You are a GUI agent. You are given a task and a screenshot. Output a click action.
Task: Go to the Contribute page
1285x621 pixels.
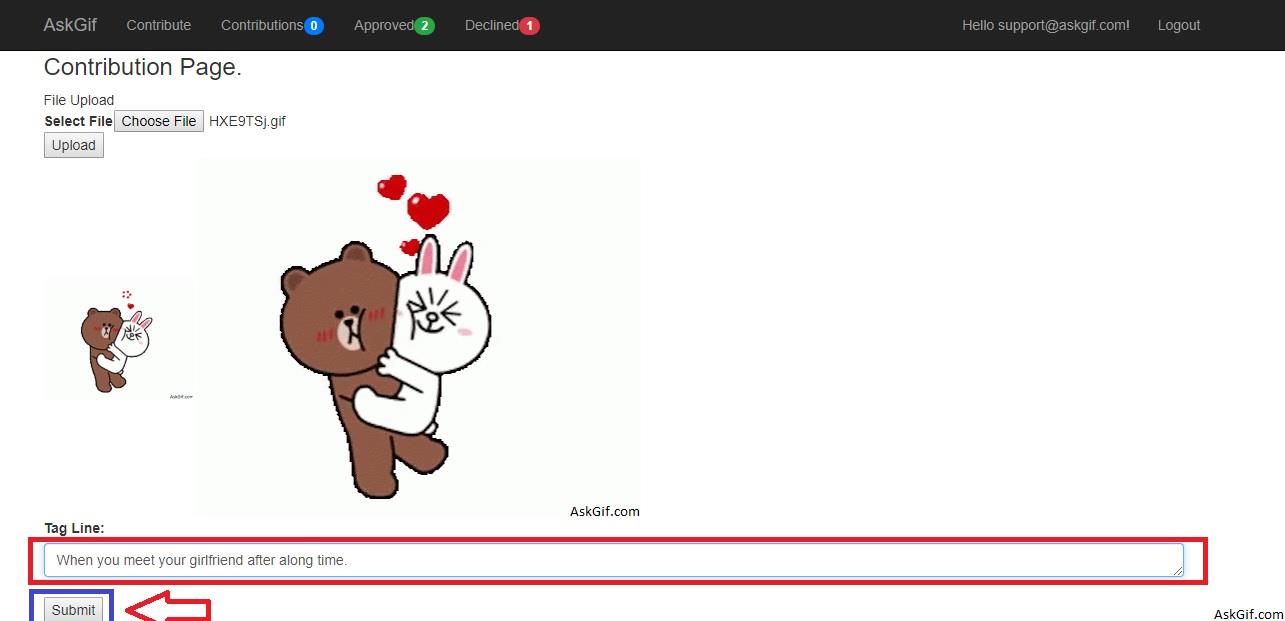coord(159,25)
